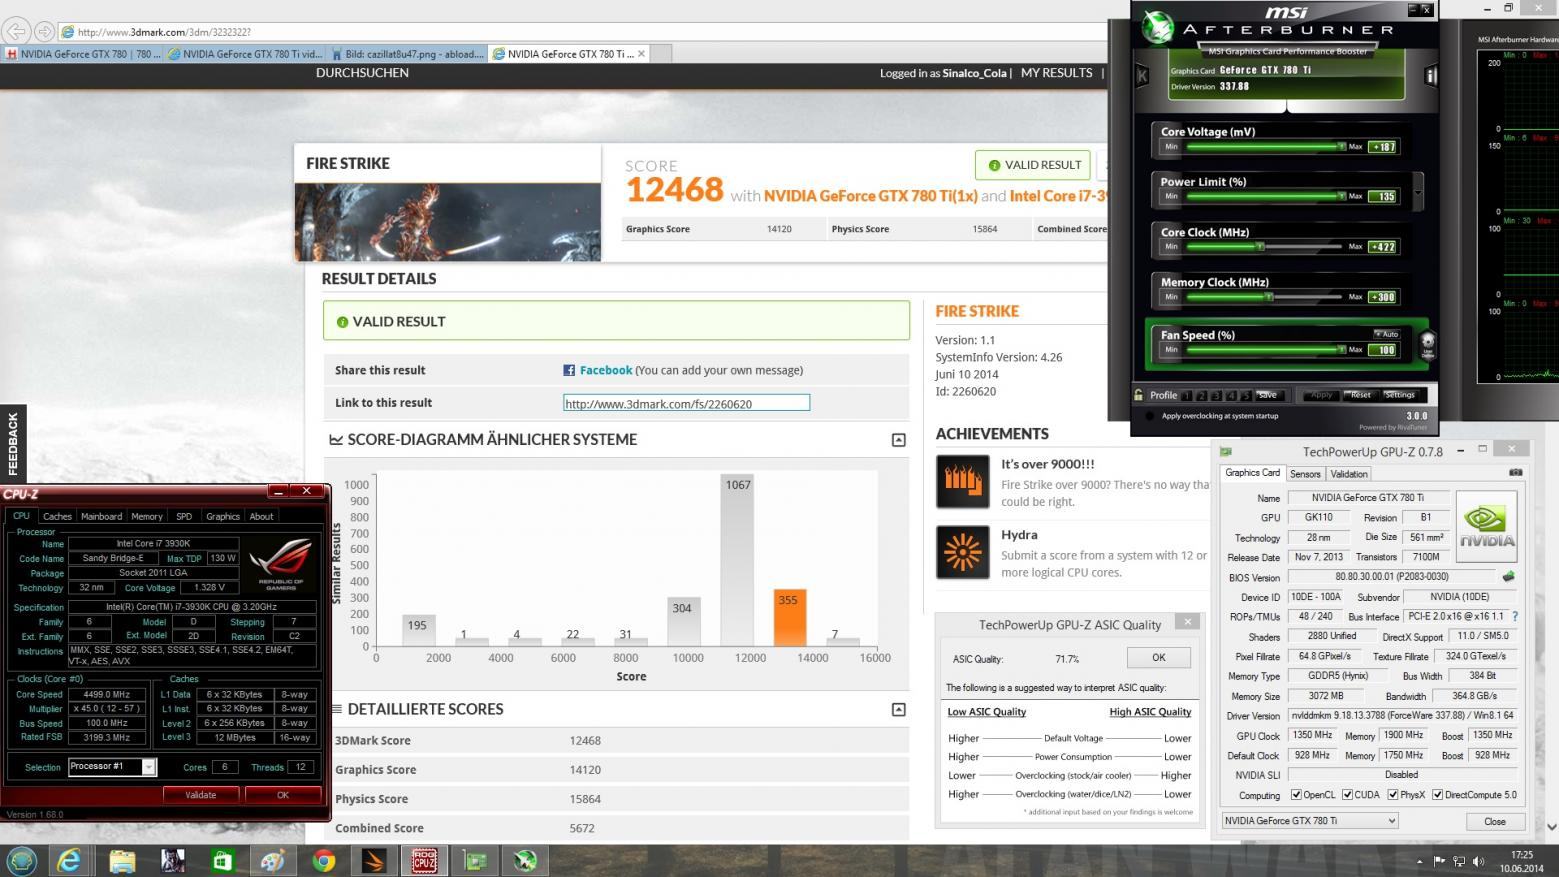Click the ROG logo in CPU-Z

(x=281, y=563)
